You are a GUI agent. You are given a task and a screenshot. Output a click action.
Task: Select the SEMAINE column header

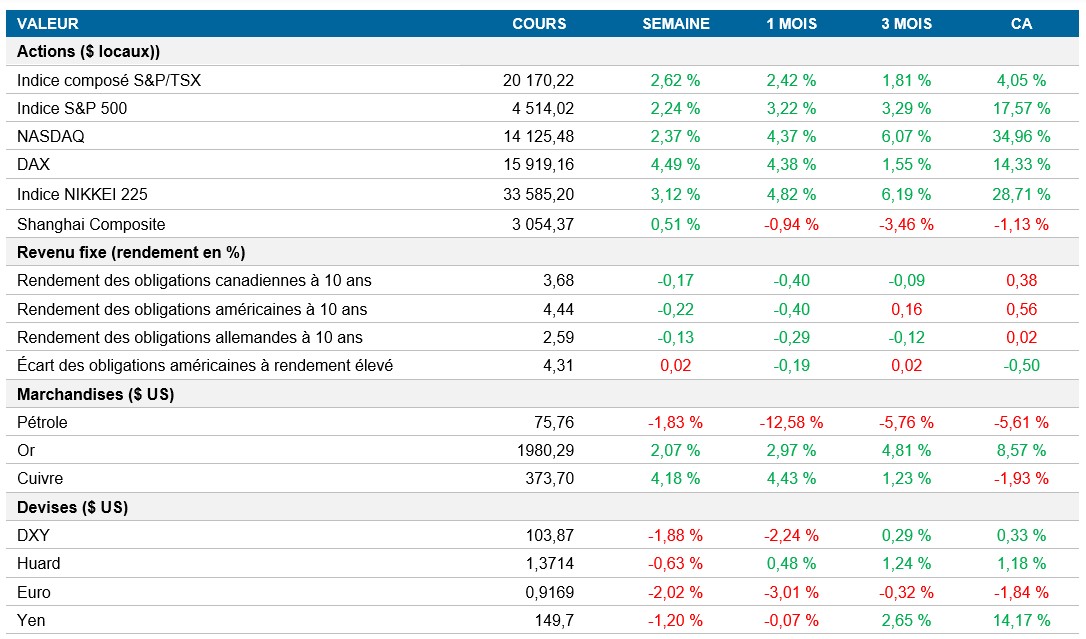click(676, 24)
